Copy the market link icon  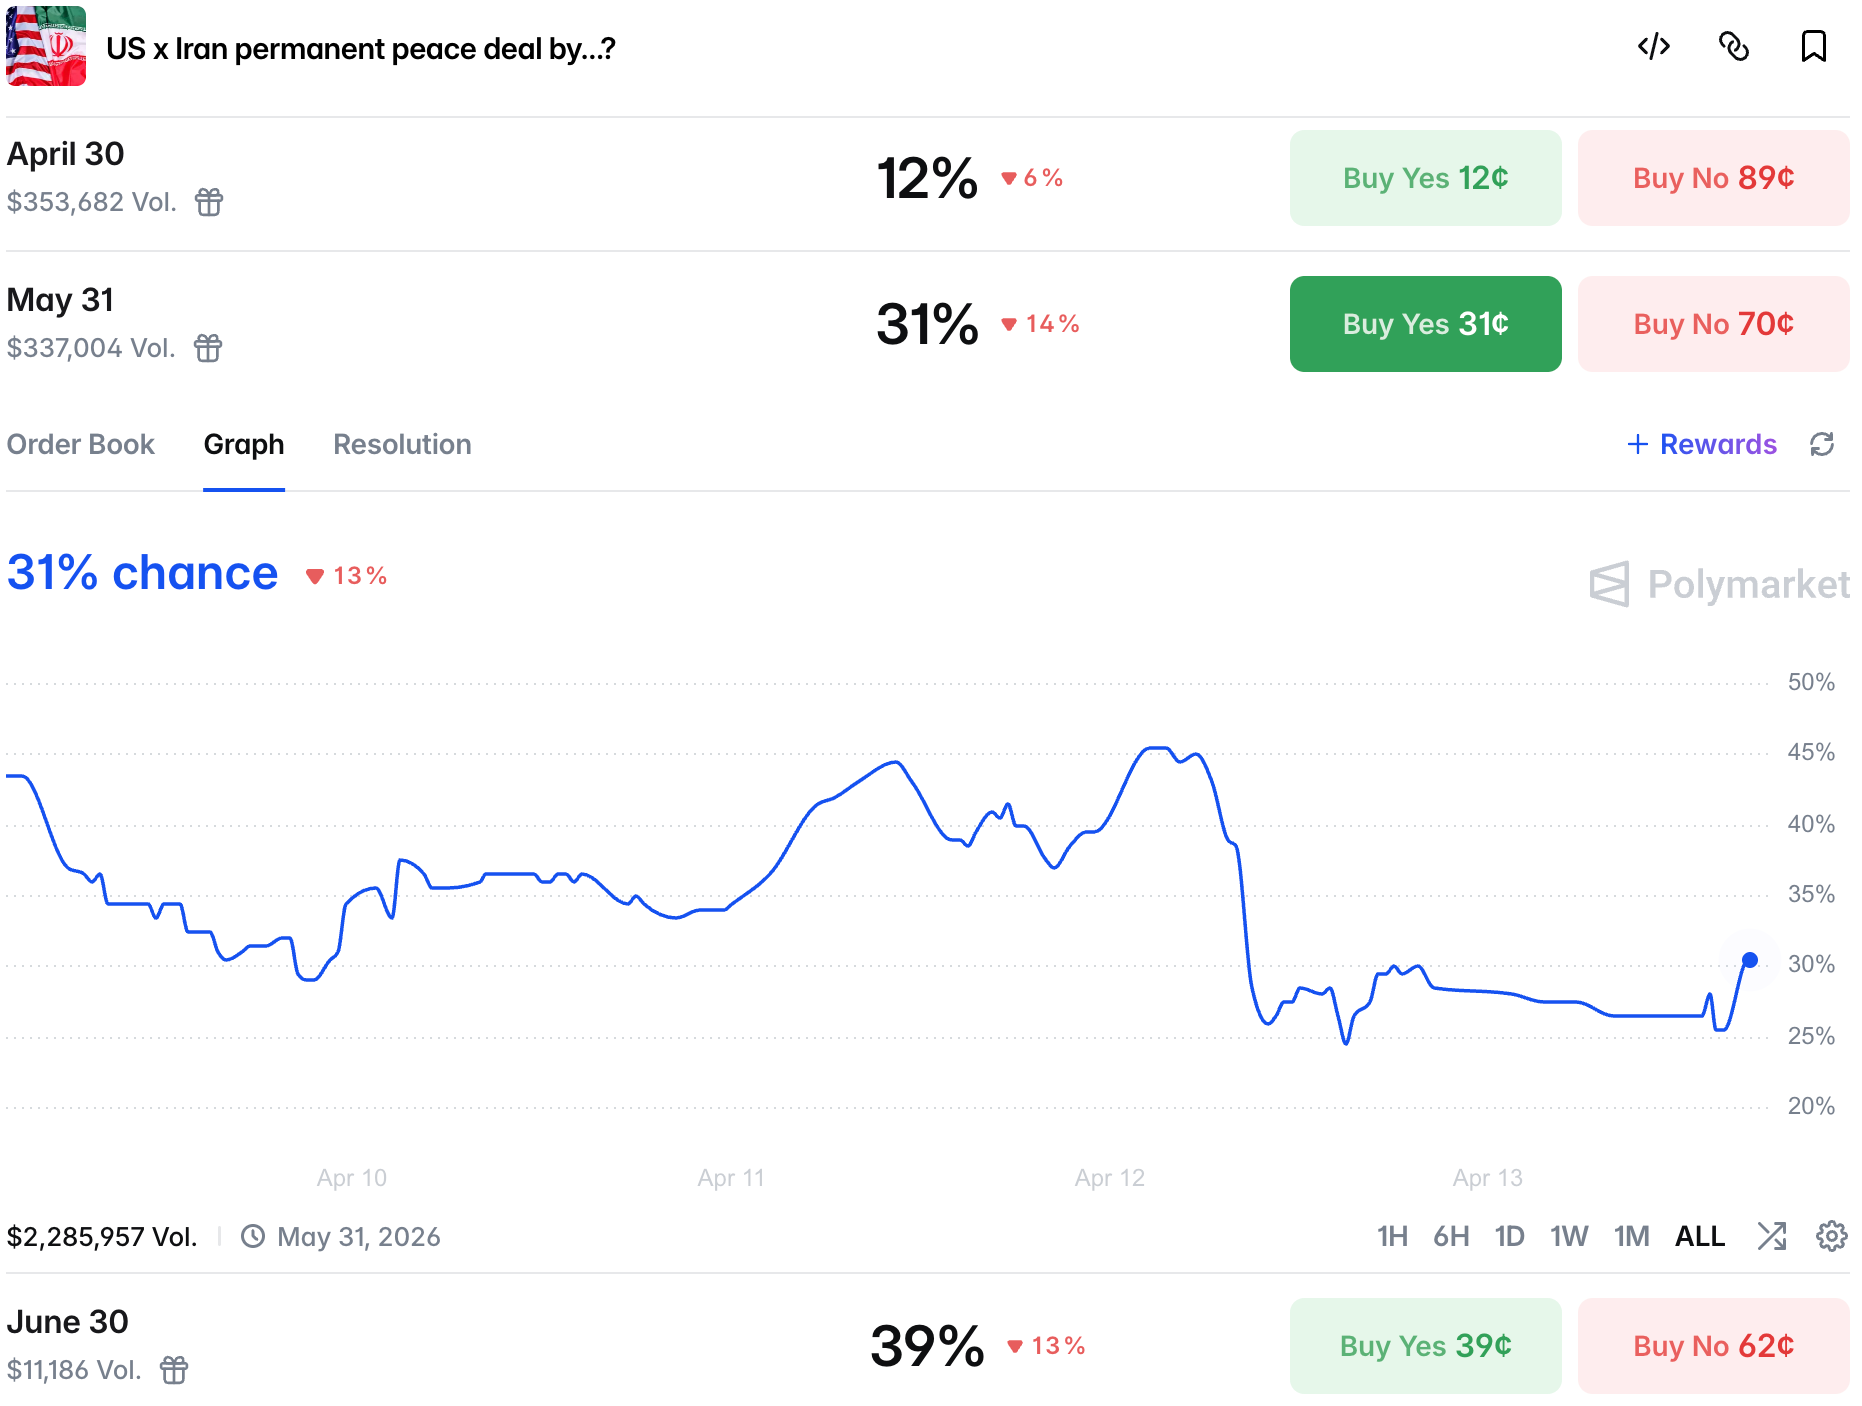pyautogui.click(x=1734, y=46)
